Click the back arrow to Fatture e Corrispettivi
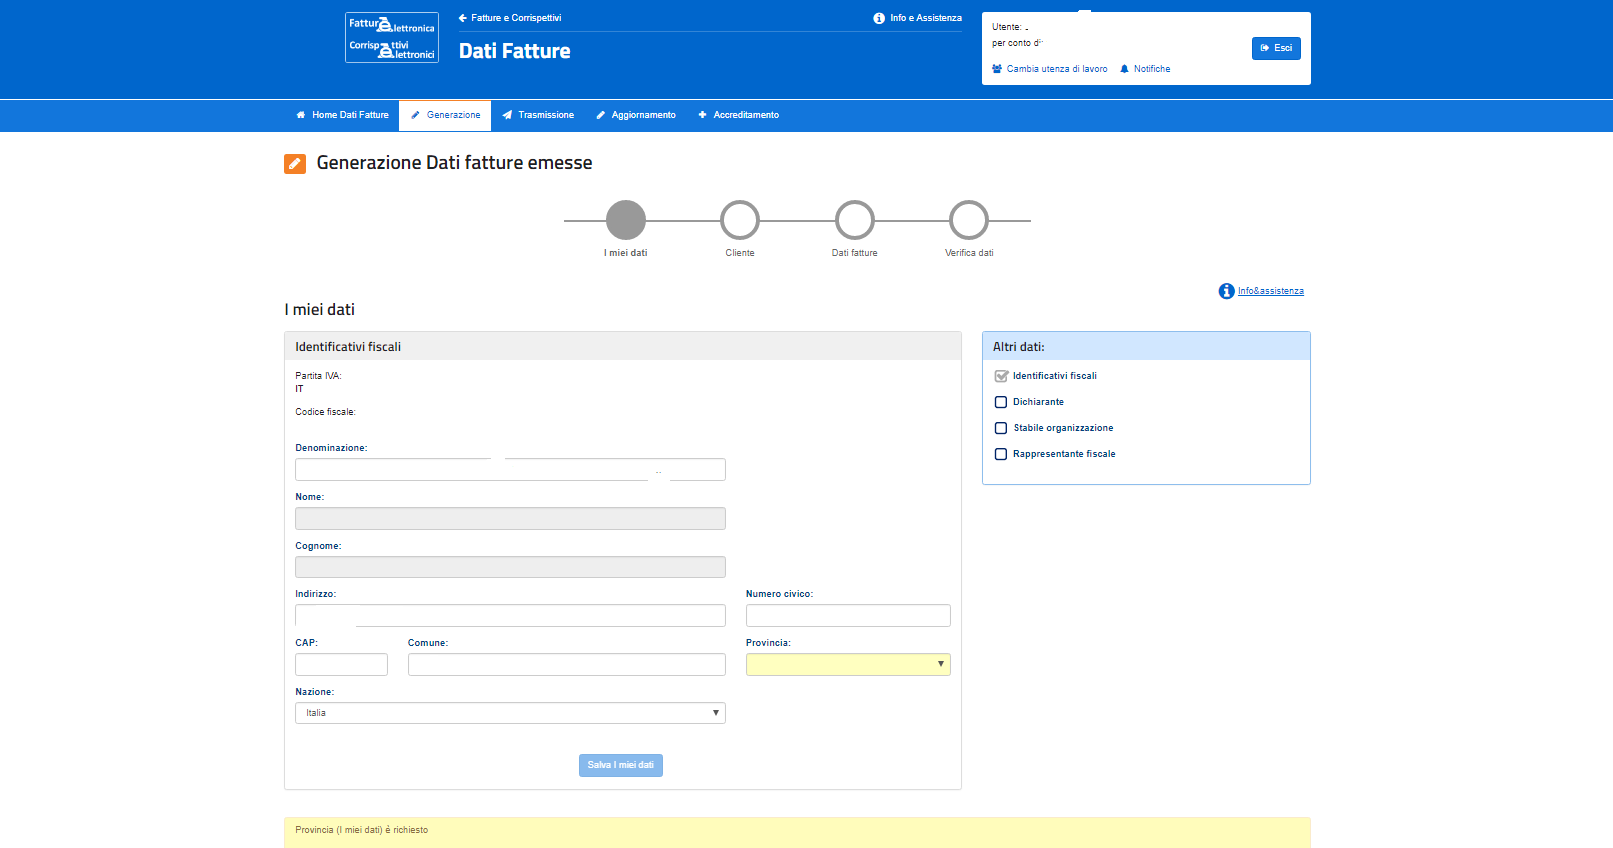This screenshot has width=1613, height=848. coord(463,18)
